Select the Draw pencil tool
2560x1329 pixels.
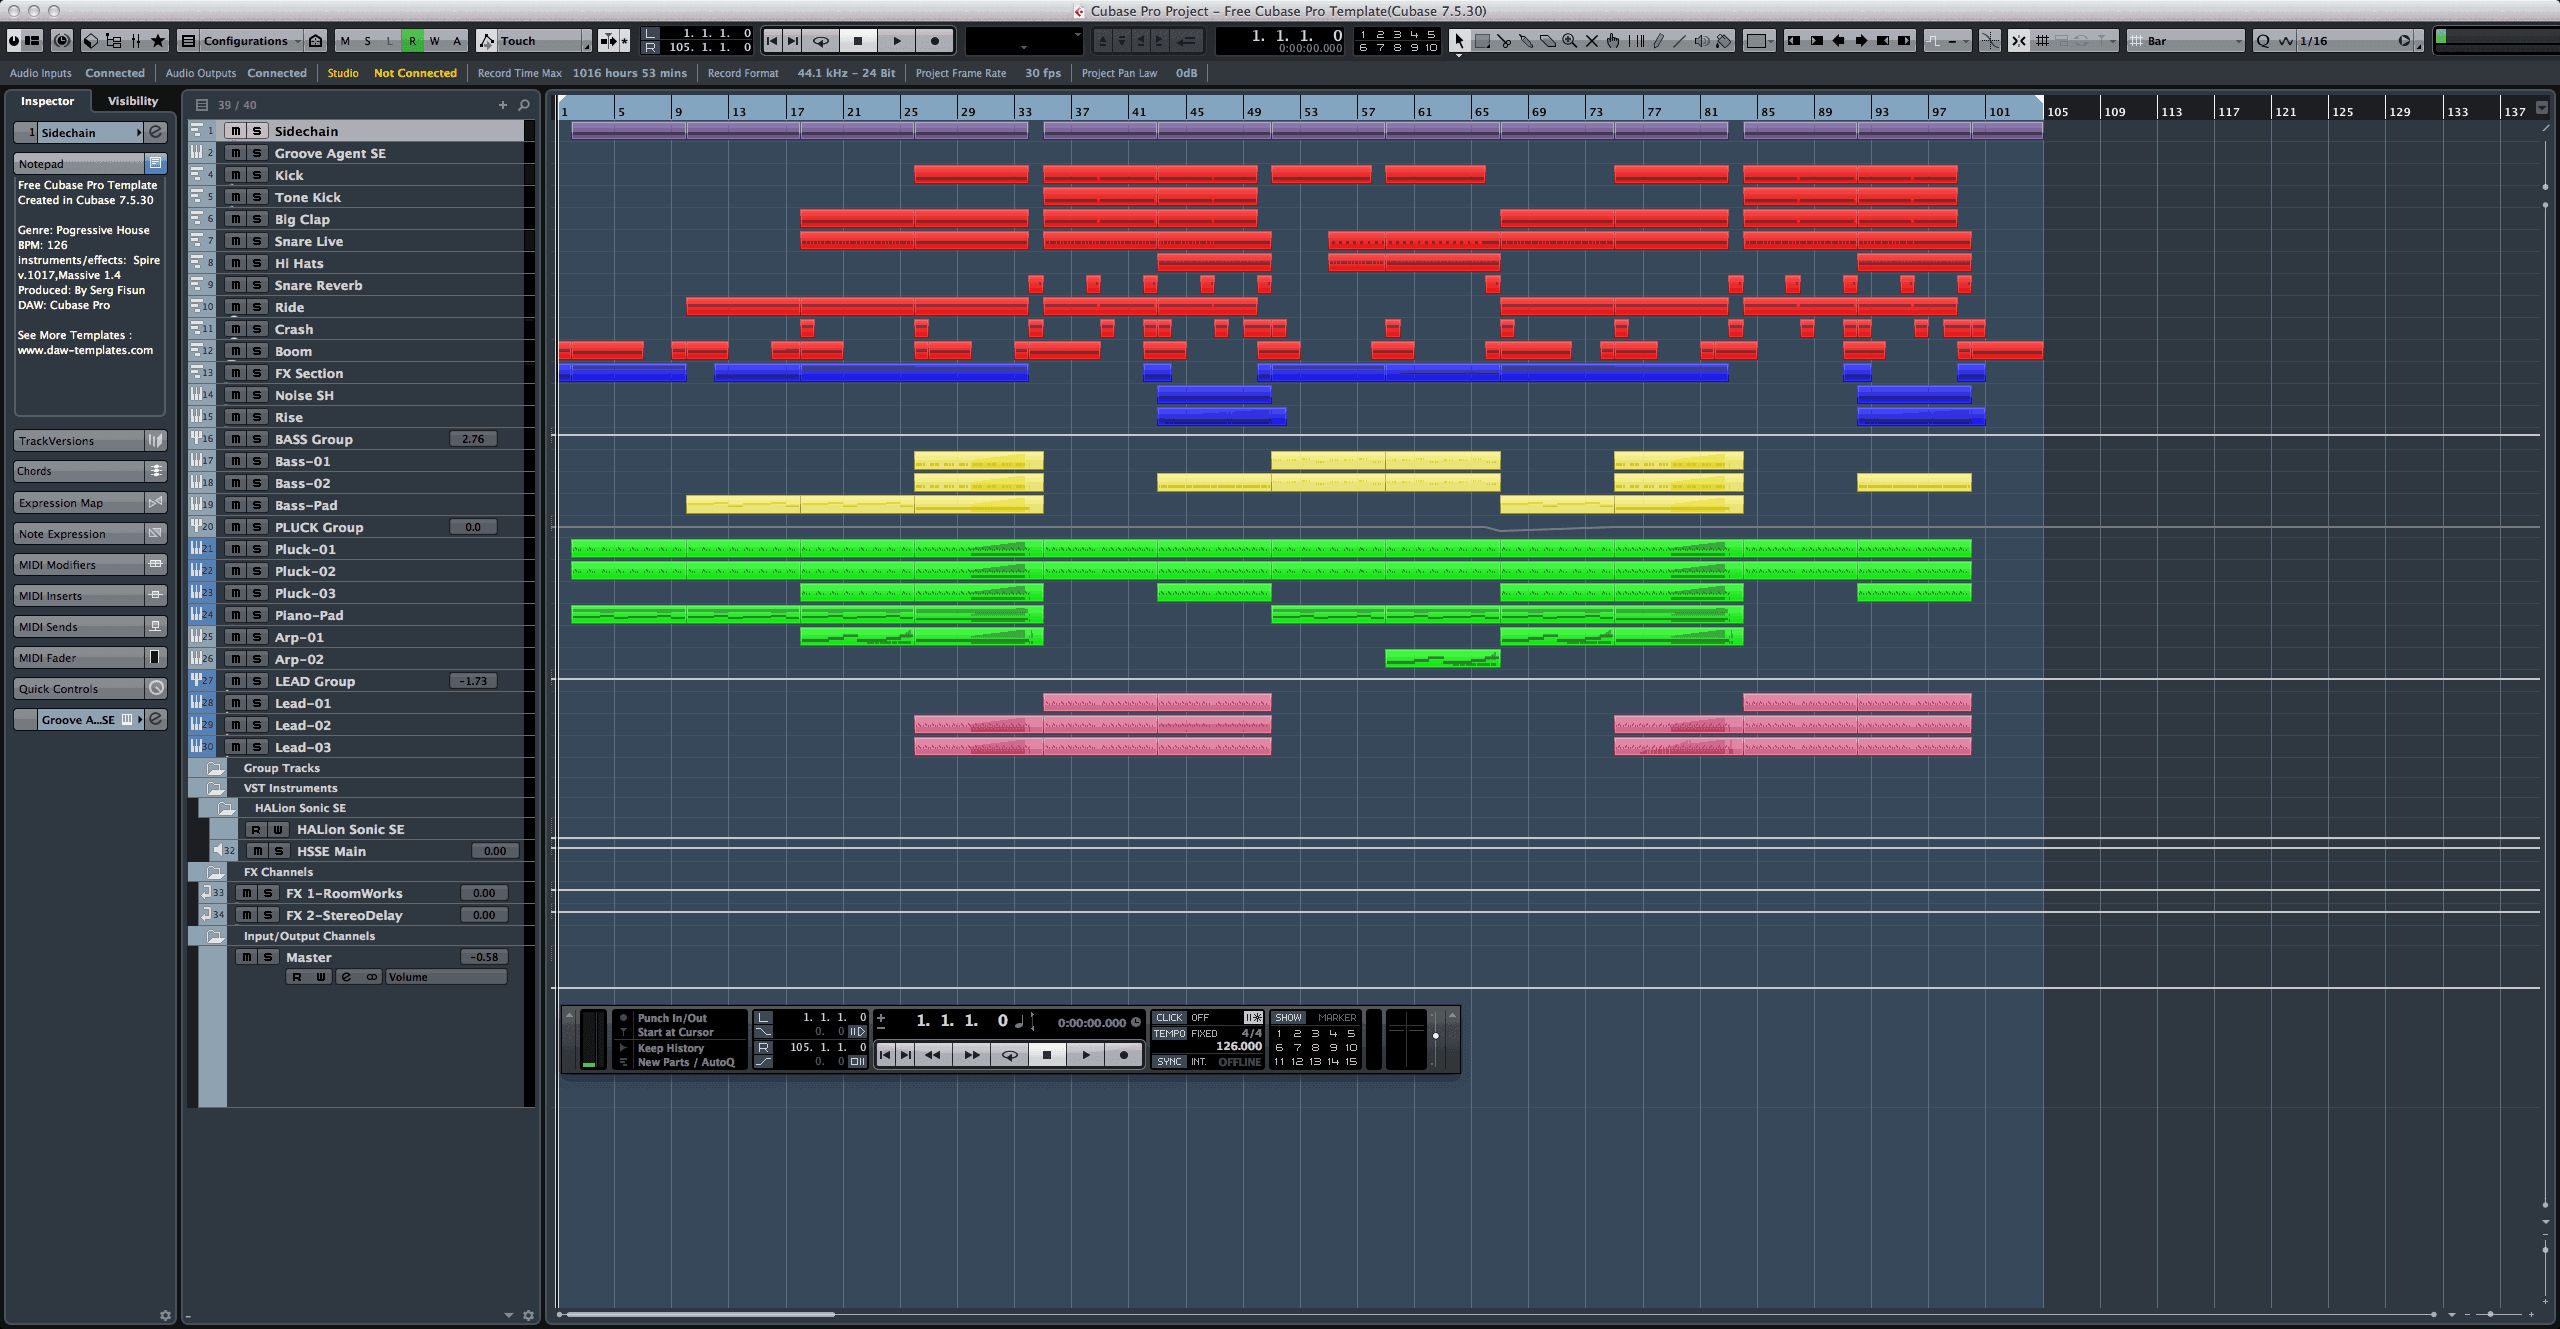point(1659,41)
